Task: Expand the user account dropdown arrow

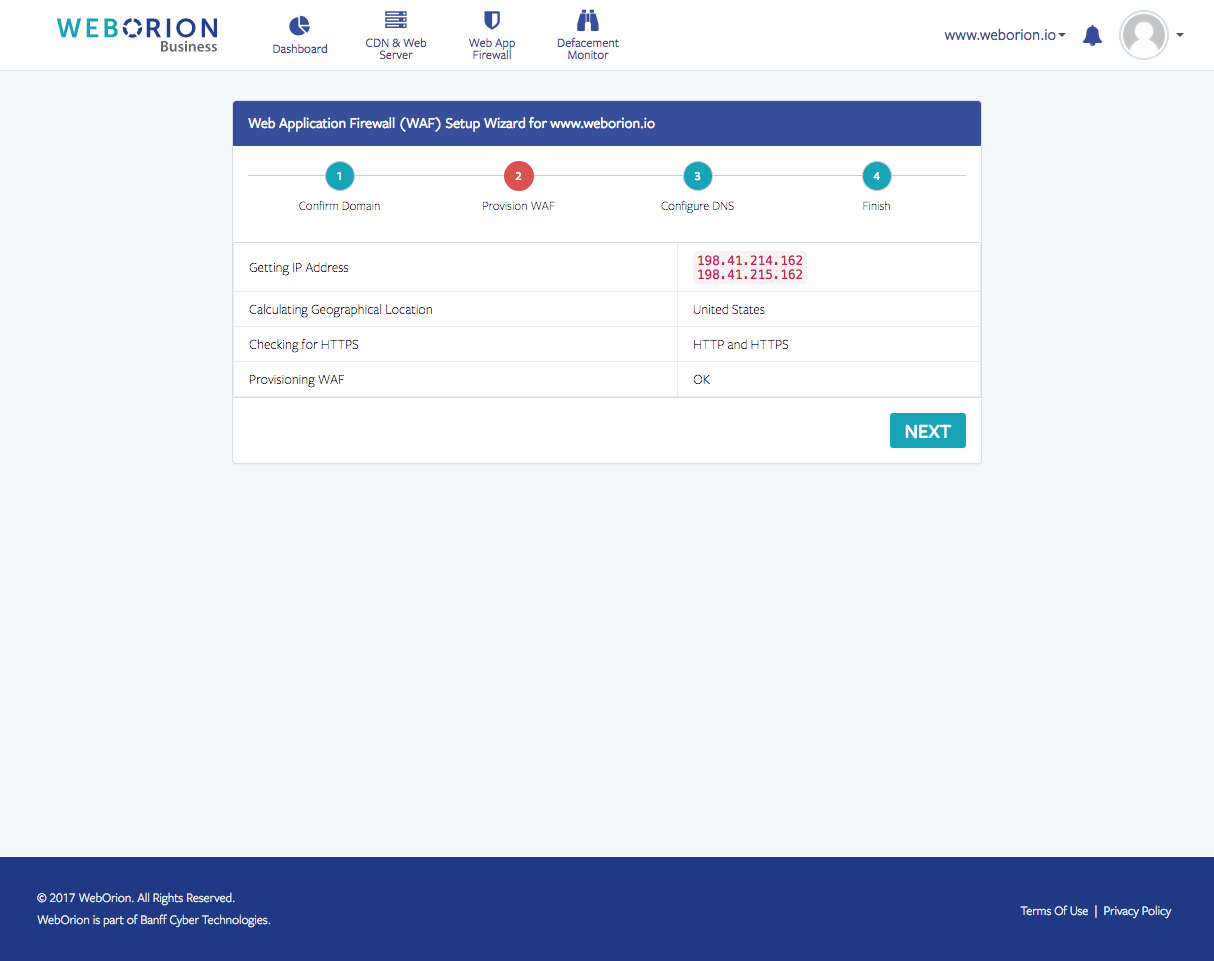Action: [x=1180, y=35]
